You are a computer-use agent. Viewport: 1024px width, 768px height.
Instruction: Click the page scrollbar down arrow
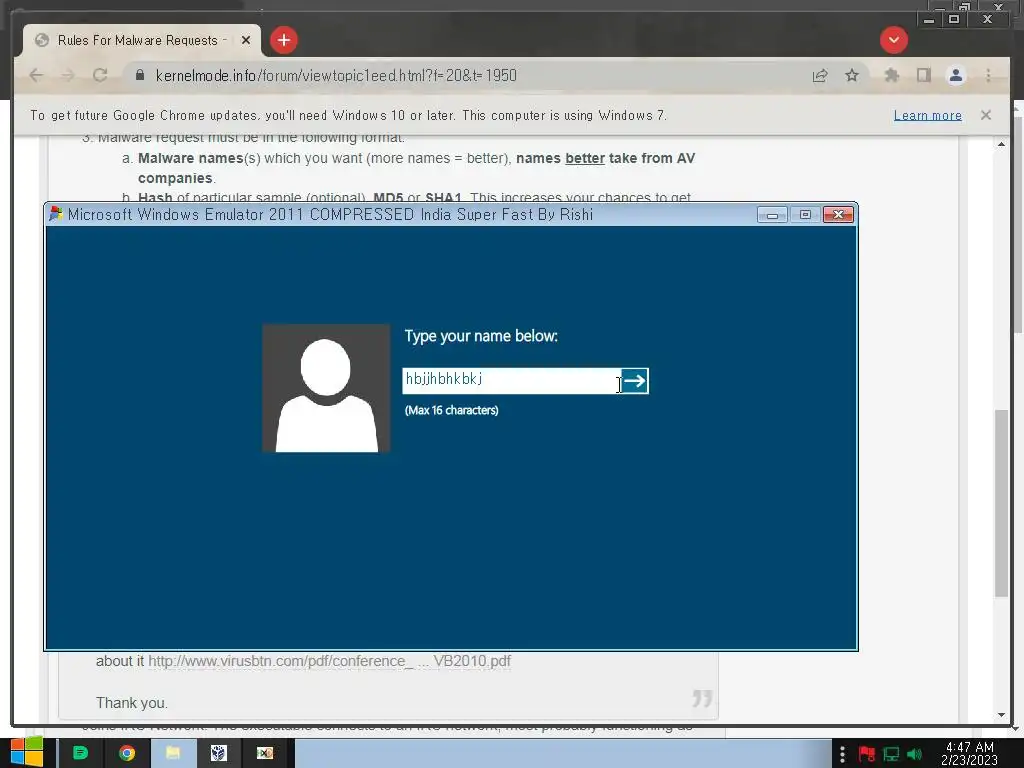coord(1001,715)
